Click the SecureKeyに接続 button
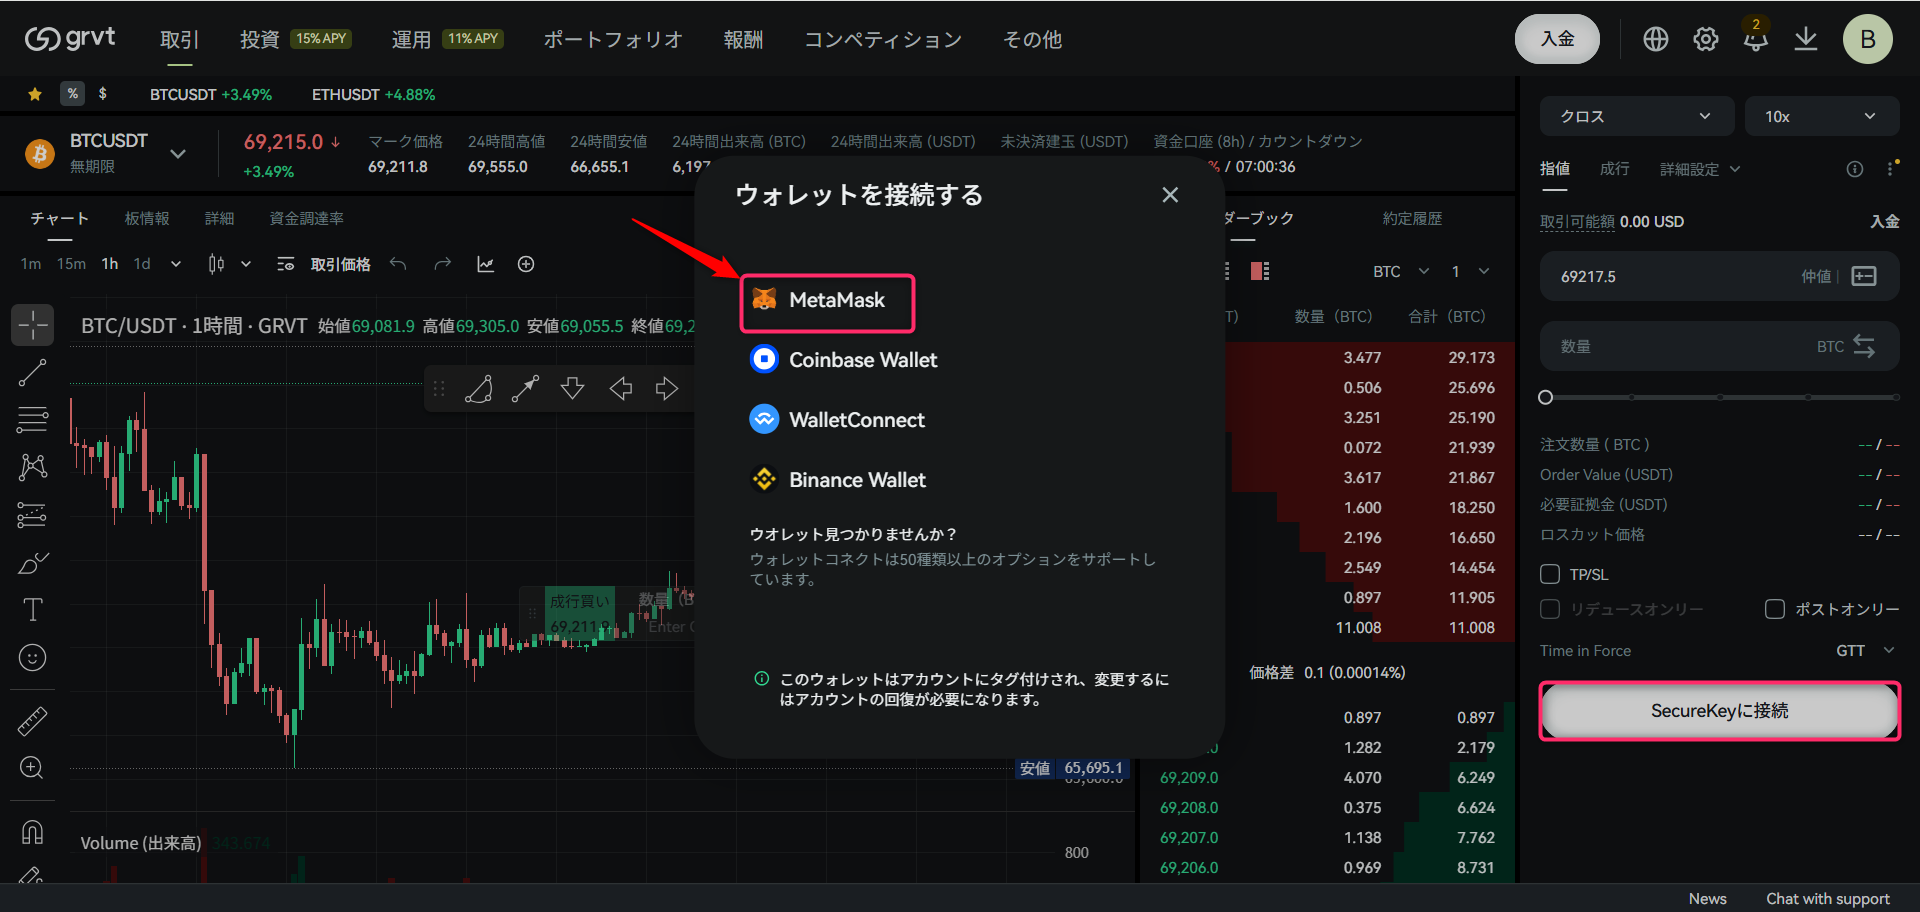 1718,711
